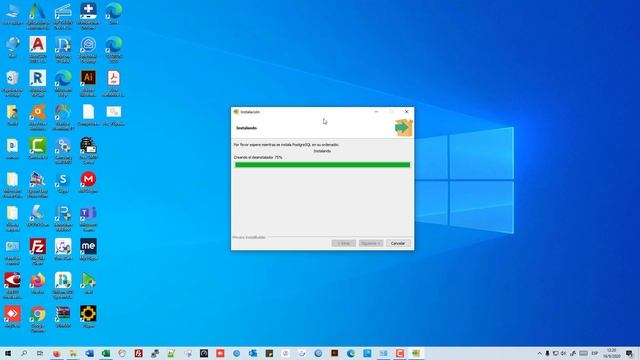Open the taskbar clock and date
The image size is (640, 360).
point(611,353)
